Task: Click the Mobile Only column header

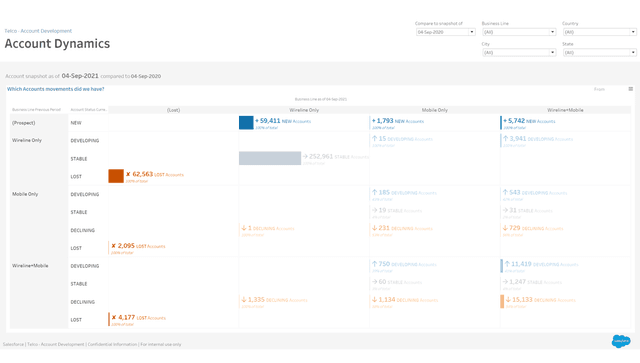Action: 435,110
